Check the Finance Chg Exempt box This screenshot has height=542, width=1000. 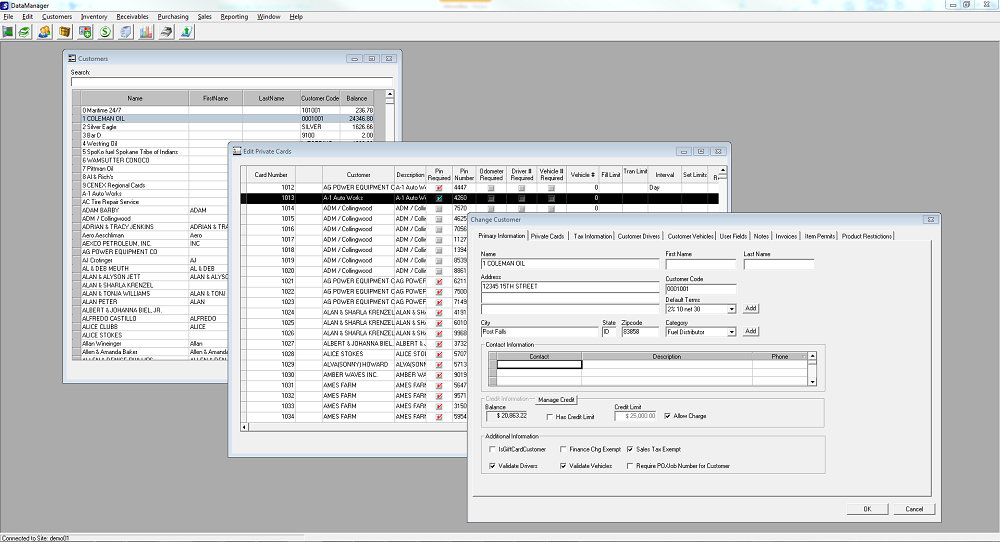[x=563, y=450]
